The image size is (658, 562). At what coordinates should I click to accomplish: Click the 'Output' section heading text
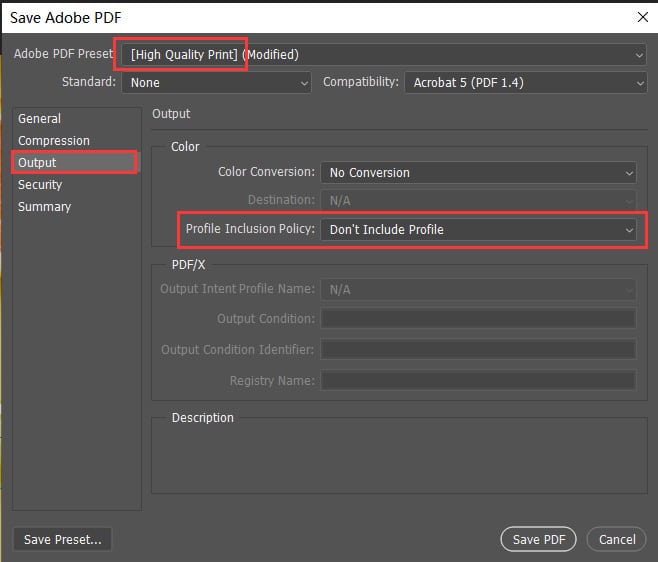point(171,114)
